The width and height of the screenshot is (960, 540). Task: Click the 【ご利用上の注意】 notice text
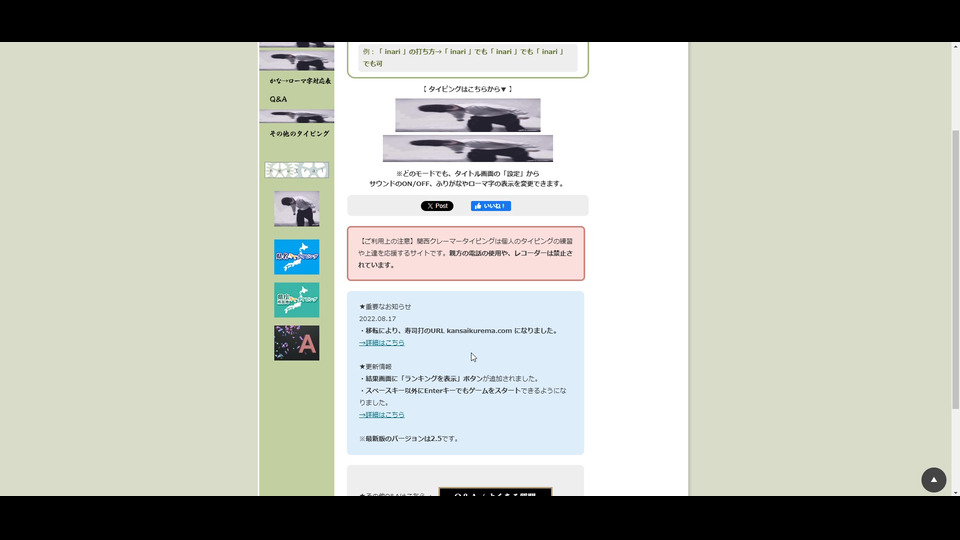tap(386, 241)
